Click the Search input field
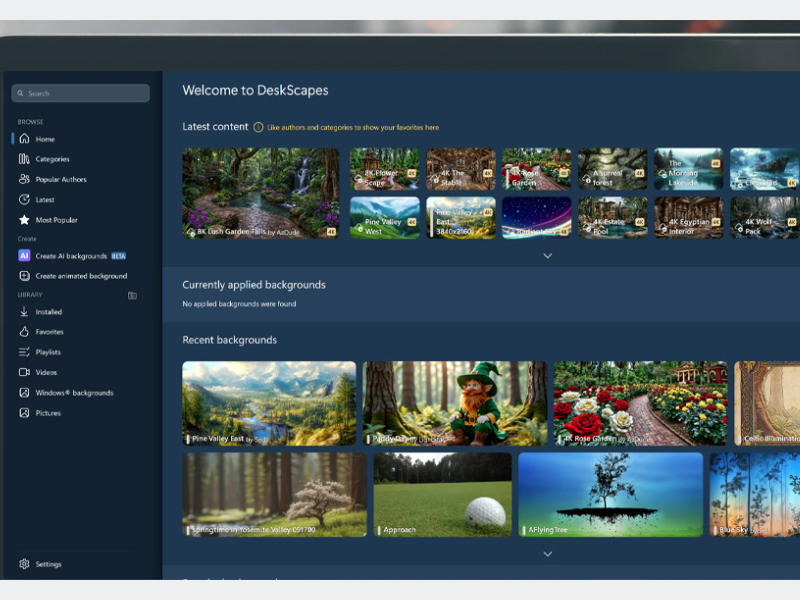Screen dimensions: 800x600 click(x=81, y=93)
